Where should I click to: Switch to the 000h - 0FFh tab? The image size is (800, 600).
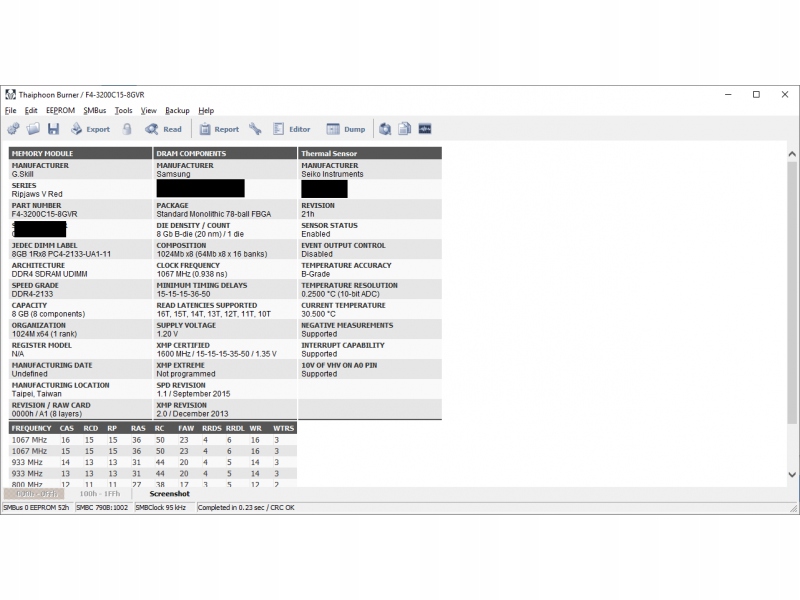point(34,493)
